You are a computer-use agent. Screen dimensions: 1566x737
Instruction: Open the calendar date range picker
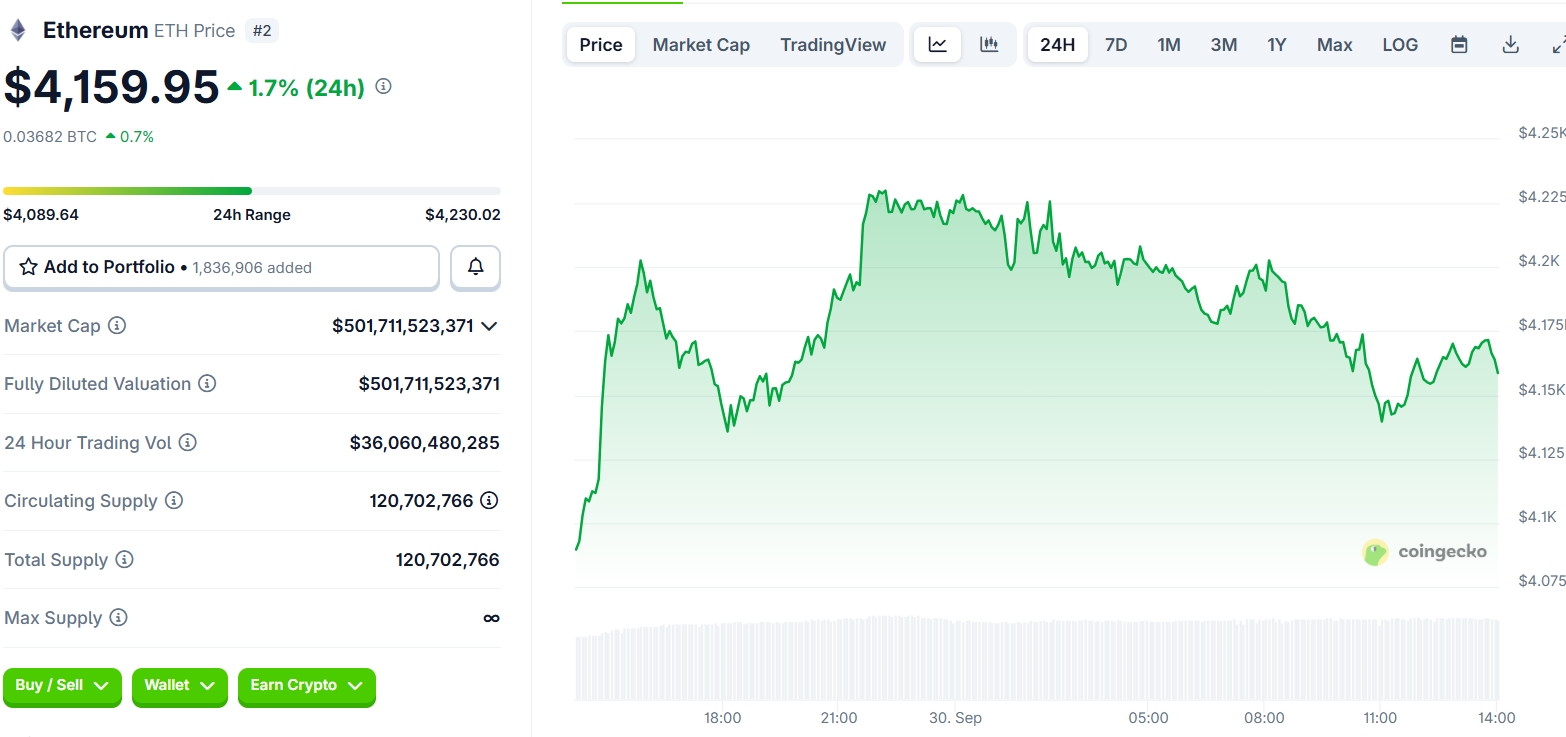pyautogui.click(x=1459, y=45)
